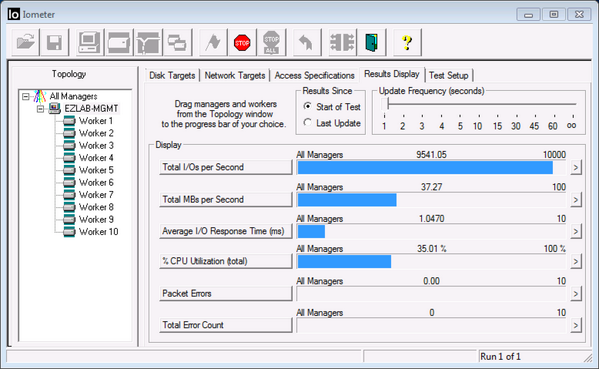Open options arrow for Total MBs per Second
This screenshot has height=369, width=599.
pos(576,199)
